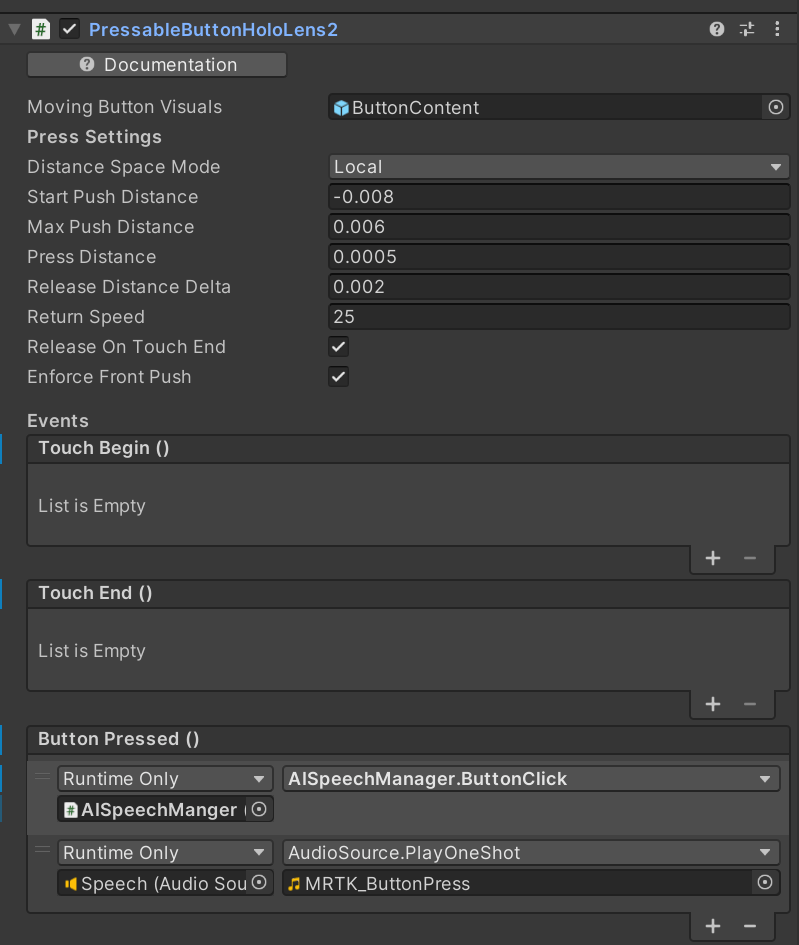Open the component three-dot context menu
The width and height of the screenshot is (799, 945).
(777, 29)
